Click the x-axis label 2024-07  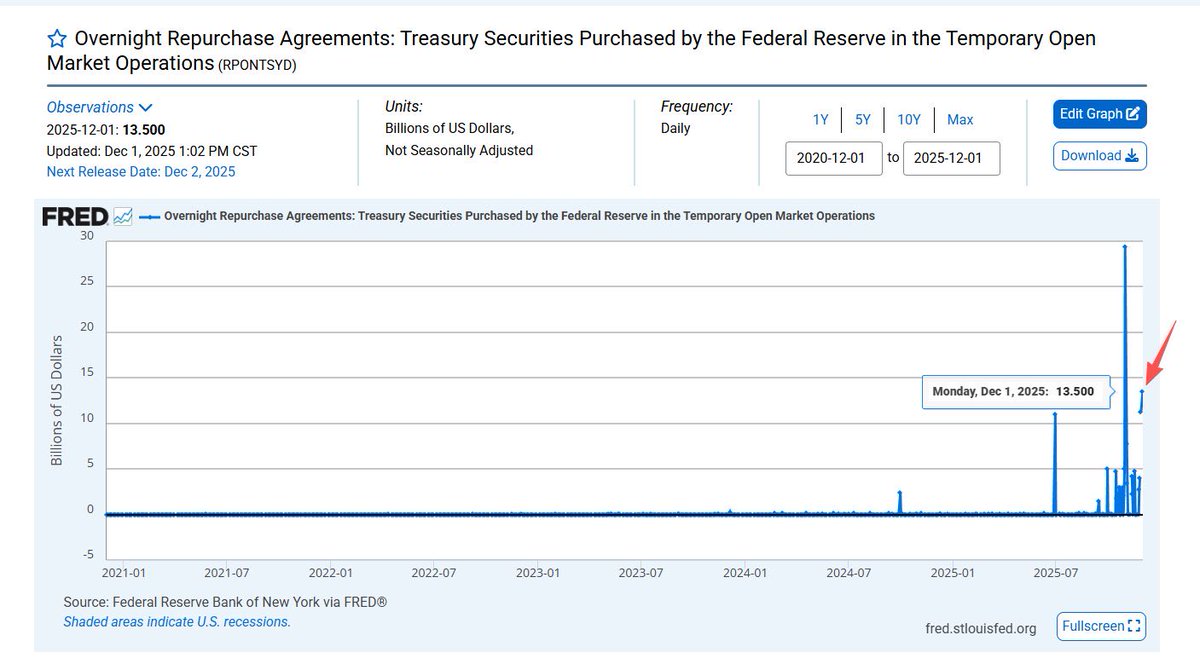(x=849, y=573)
